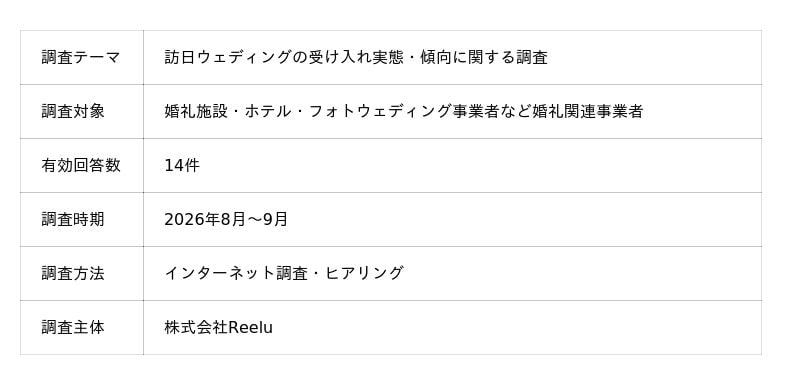Screen dimensions: 800x385
Task: Click the 調査方法 label cell
Action: 82,274
